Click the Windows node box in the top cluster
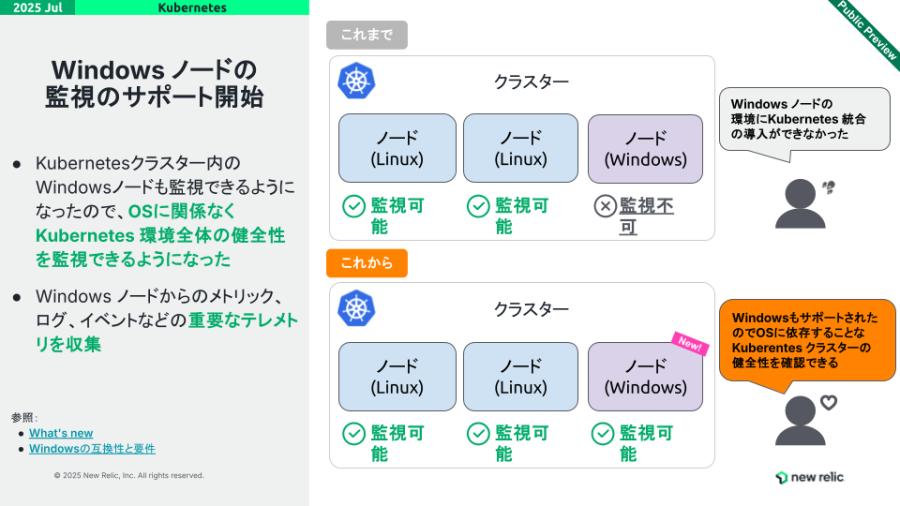The width and height of the screenshot is (900, 506). (x=645, y=149)
